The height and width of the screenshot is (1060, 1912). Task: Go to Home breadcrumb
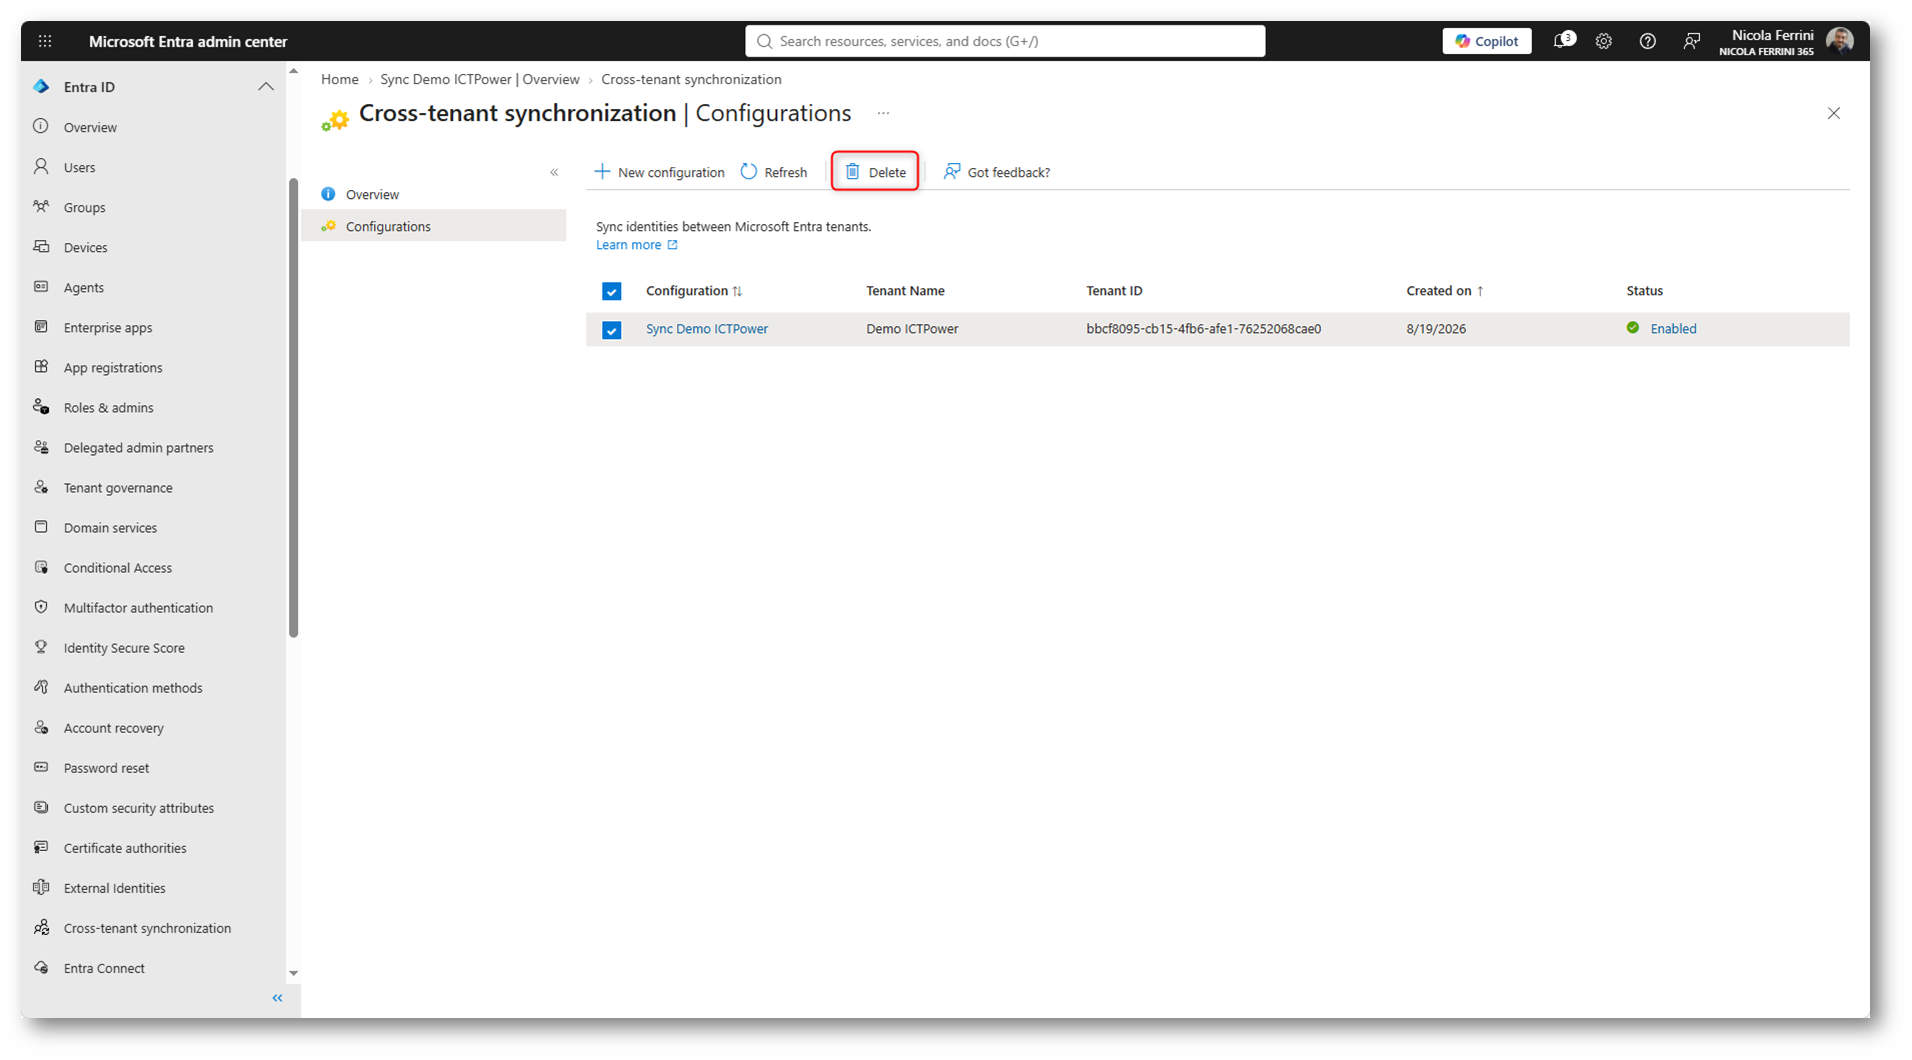(x=340, y=79)
